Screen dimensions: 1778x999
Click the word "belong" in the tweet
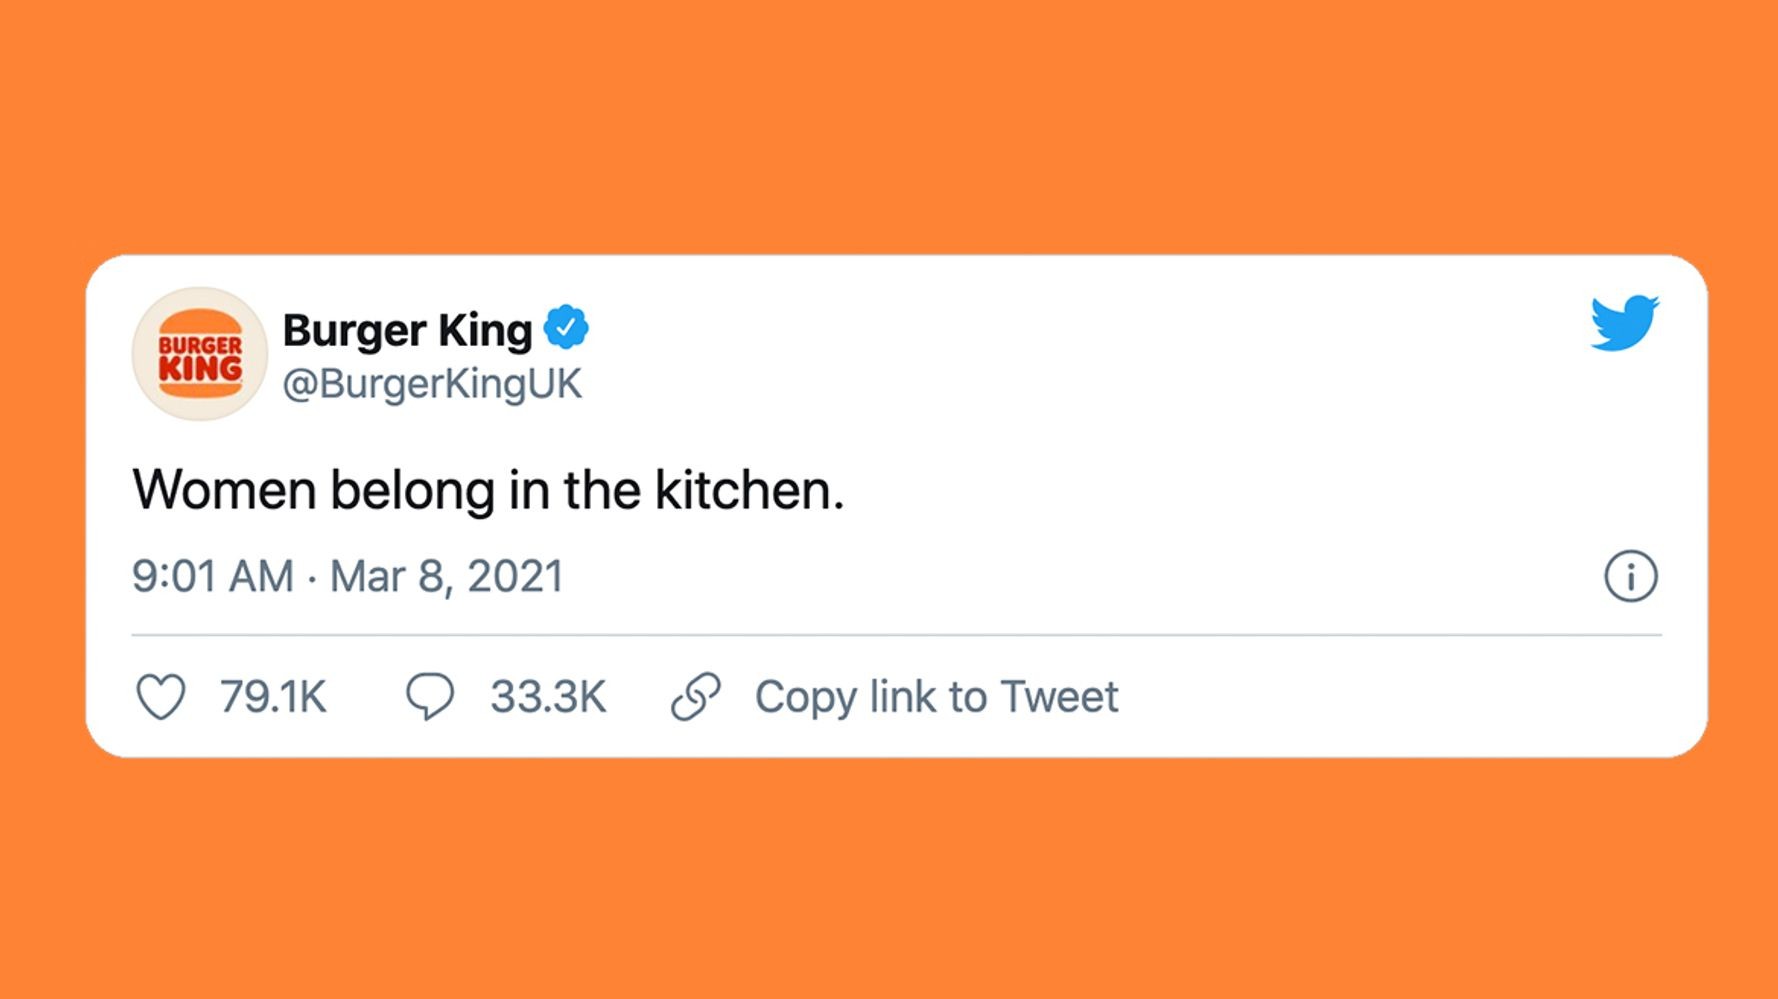tap(412, 490)
